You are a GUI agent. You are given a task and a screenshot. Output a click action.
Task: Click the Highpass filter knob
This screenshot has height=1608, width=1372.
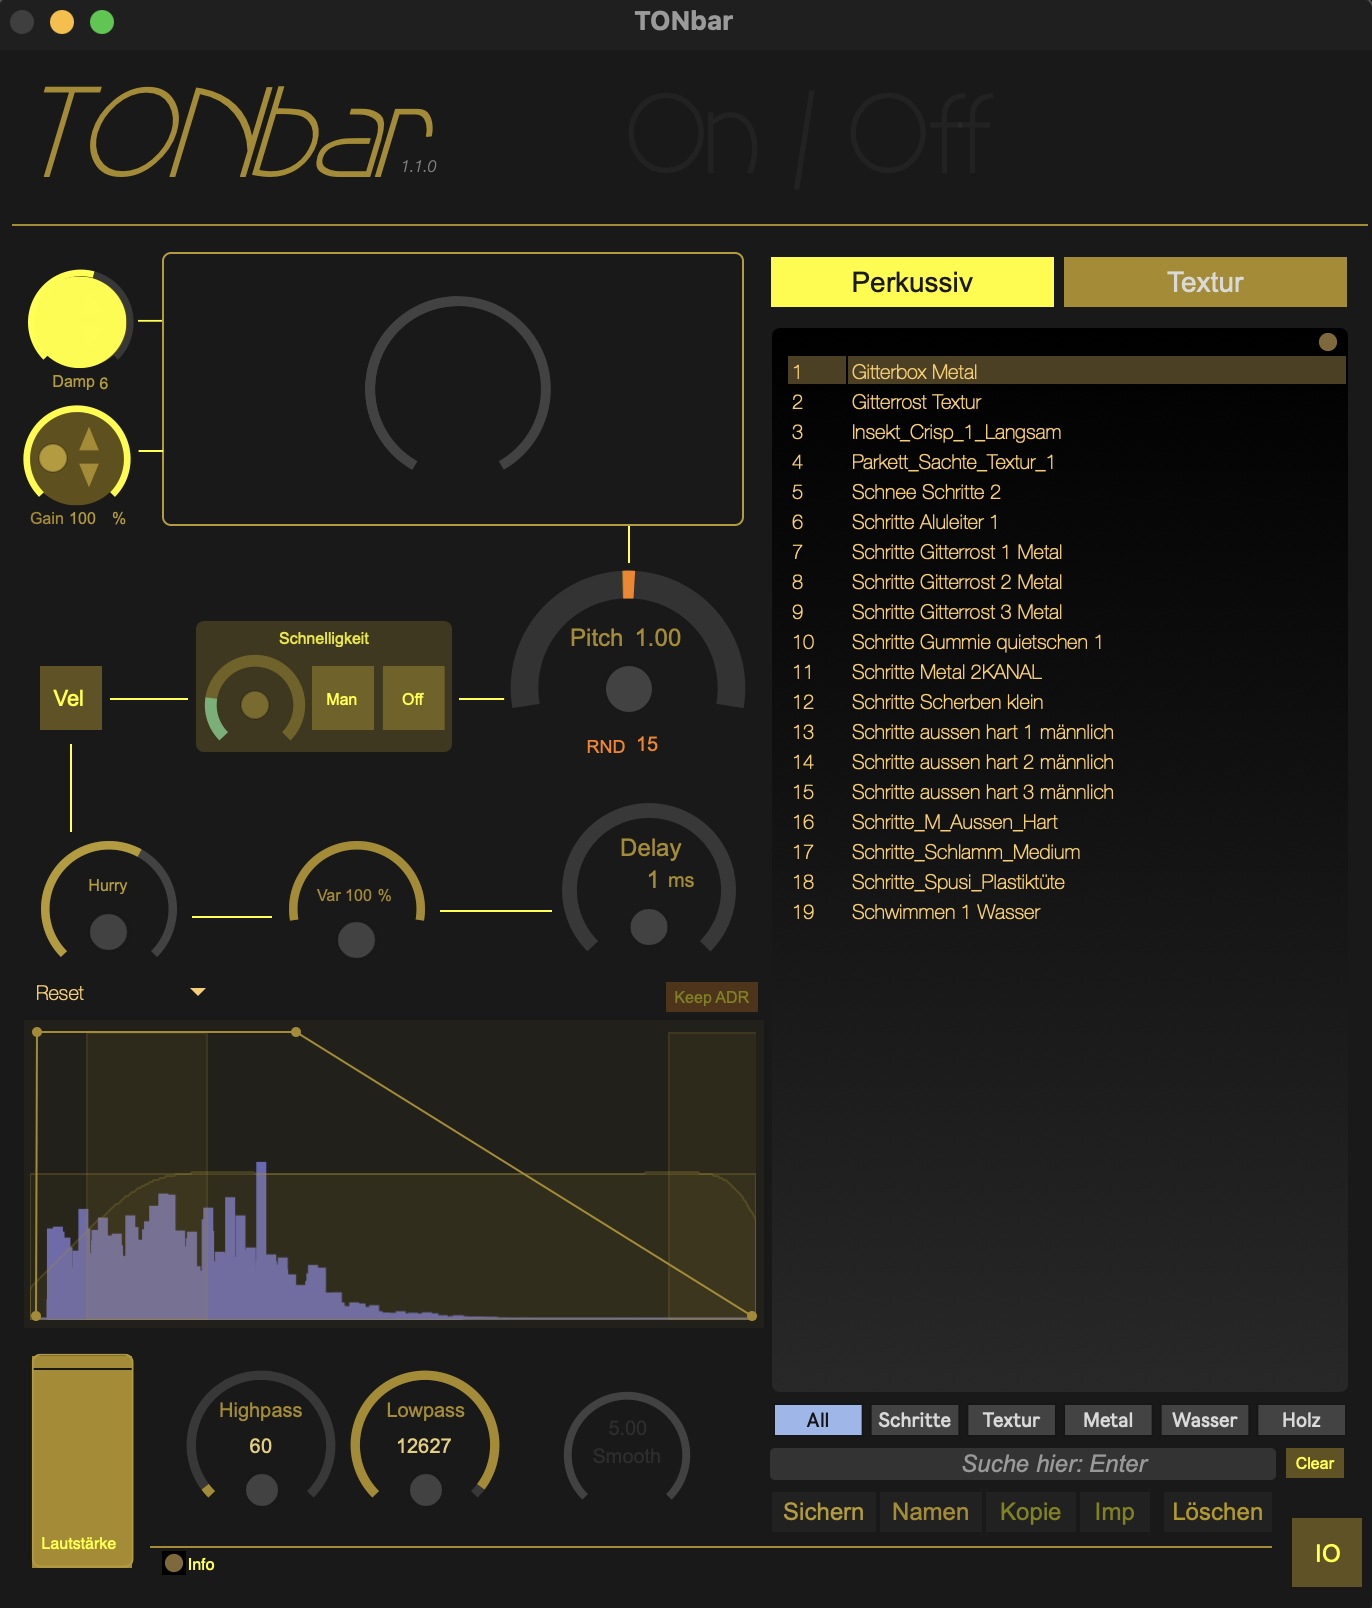click(261, 1489)
